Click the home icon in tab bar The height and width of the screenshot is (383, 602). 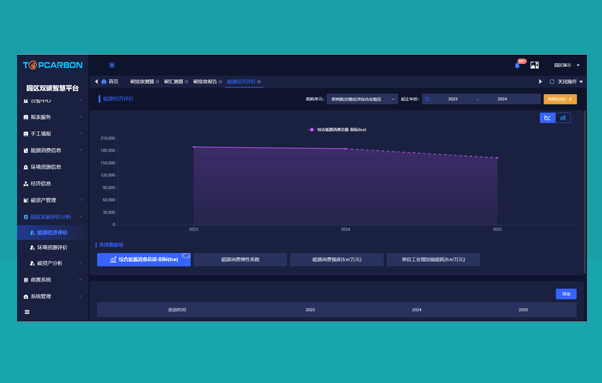pos(104,81)
